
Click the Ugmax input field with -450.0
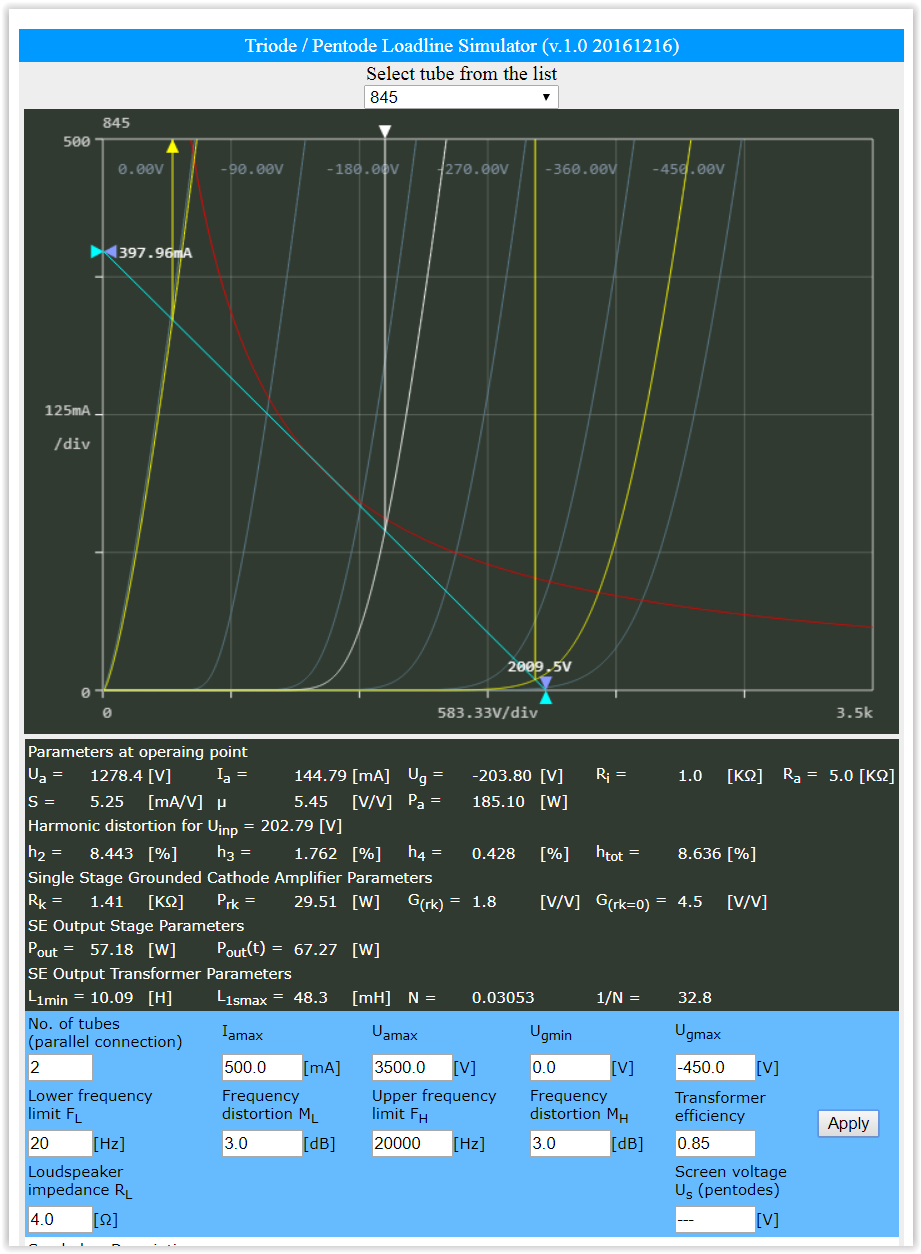point(715,1067)
